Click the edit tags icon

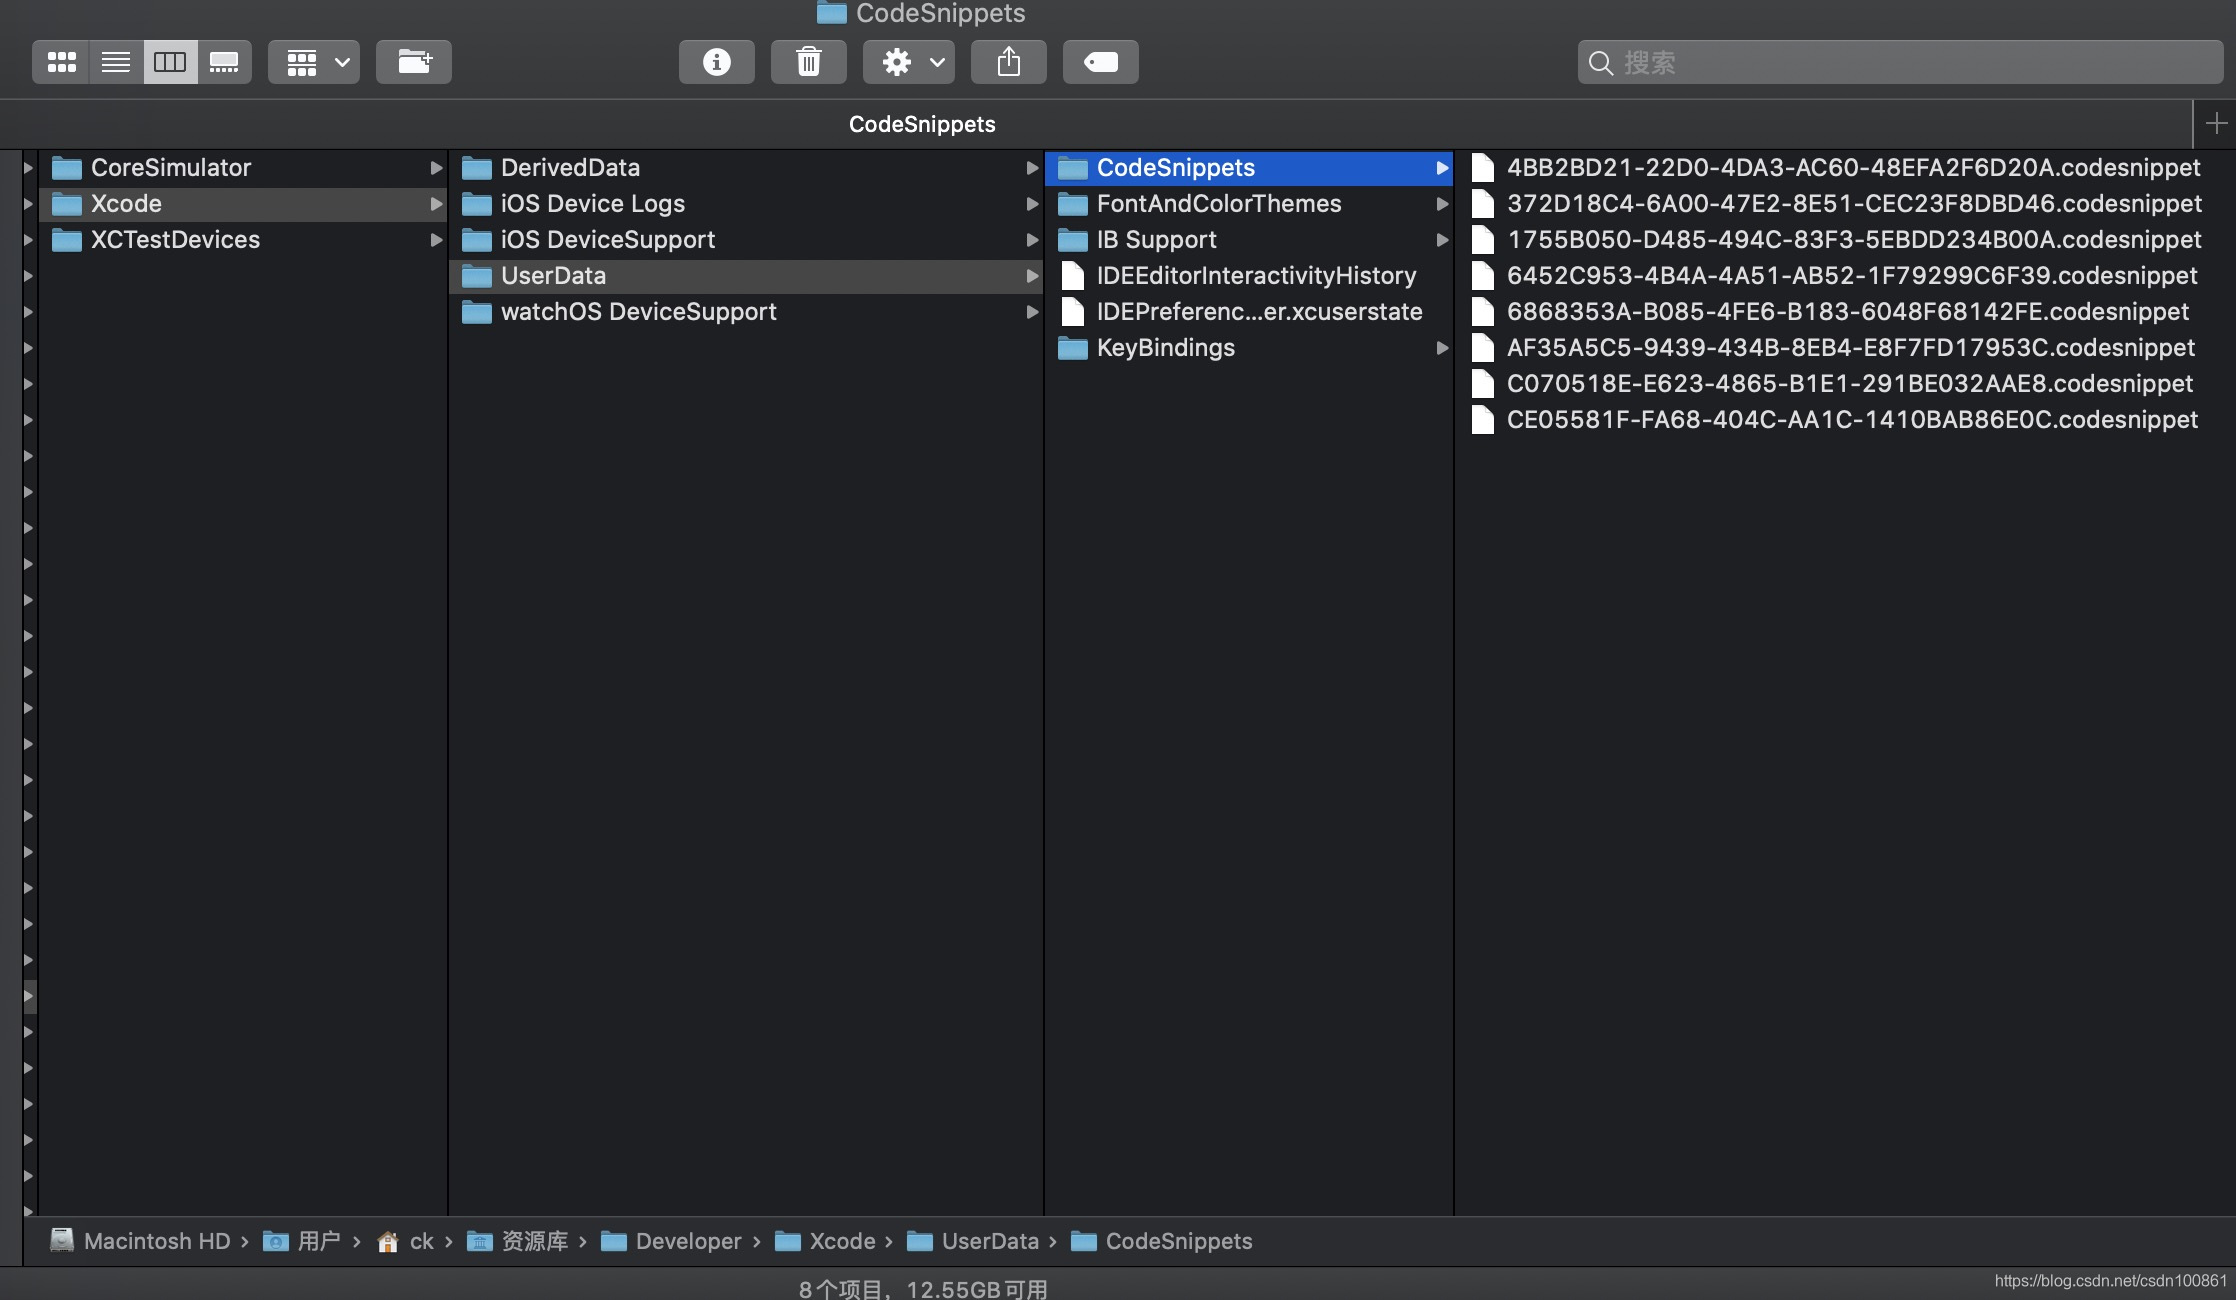tap(1100, 62)
